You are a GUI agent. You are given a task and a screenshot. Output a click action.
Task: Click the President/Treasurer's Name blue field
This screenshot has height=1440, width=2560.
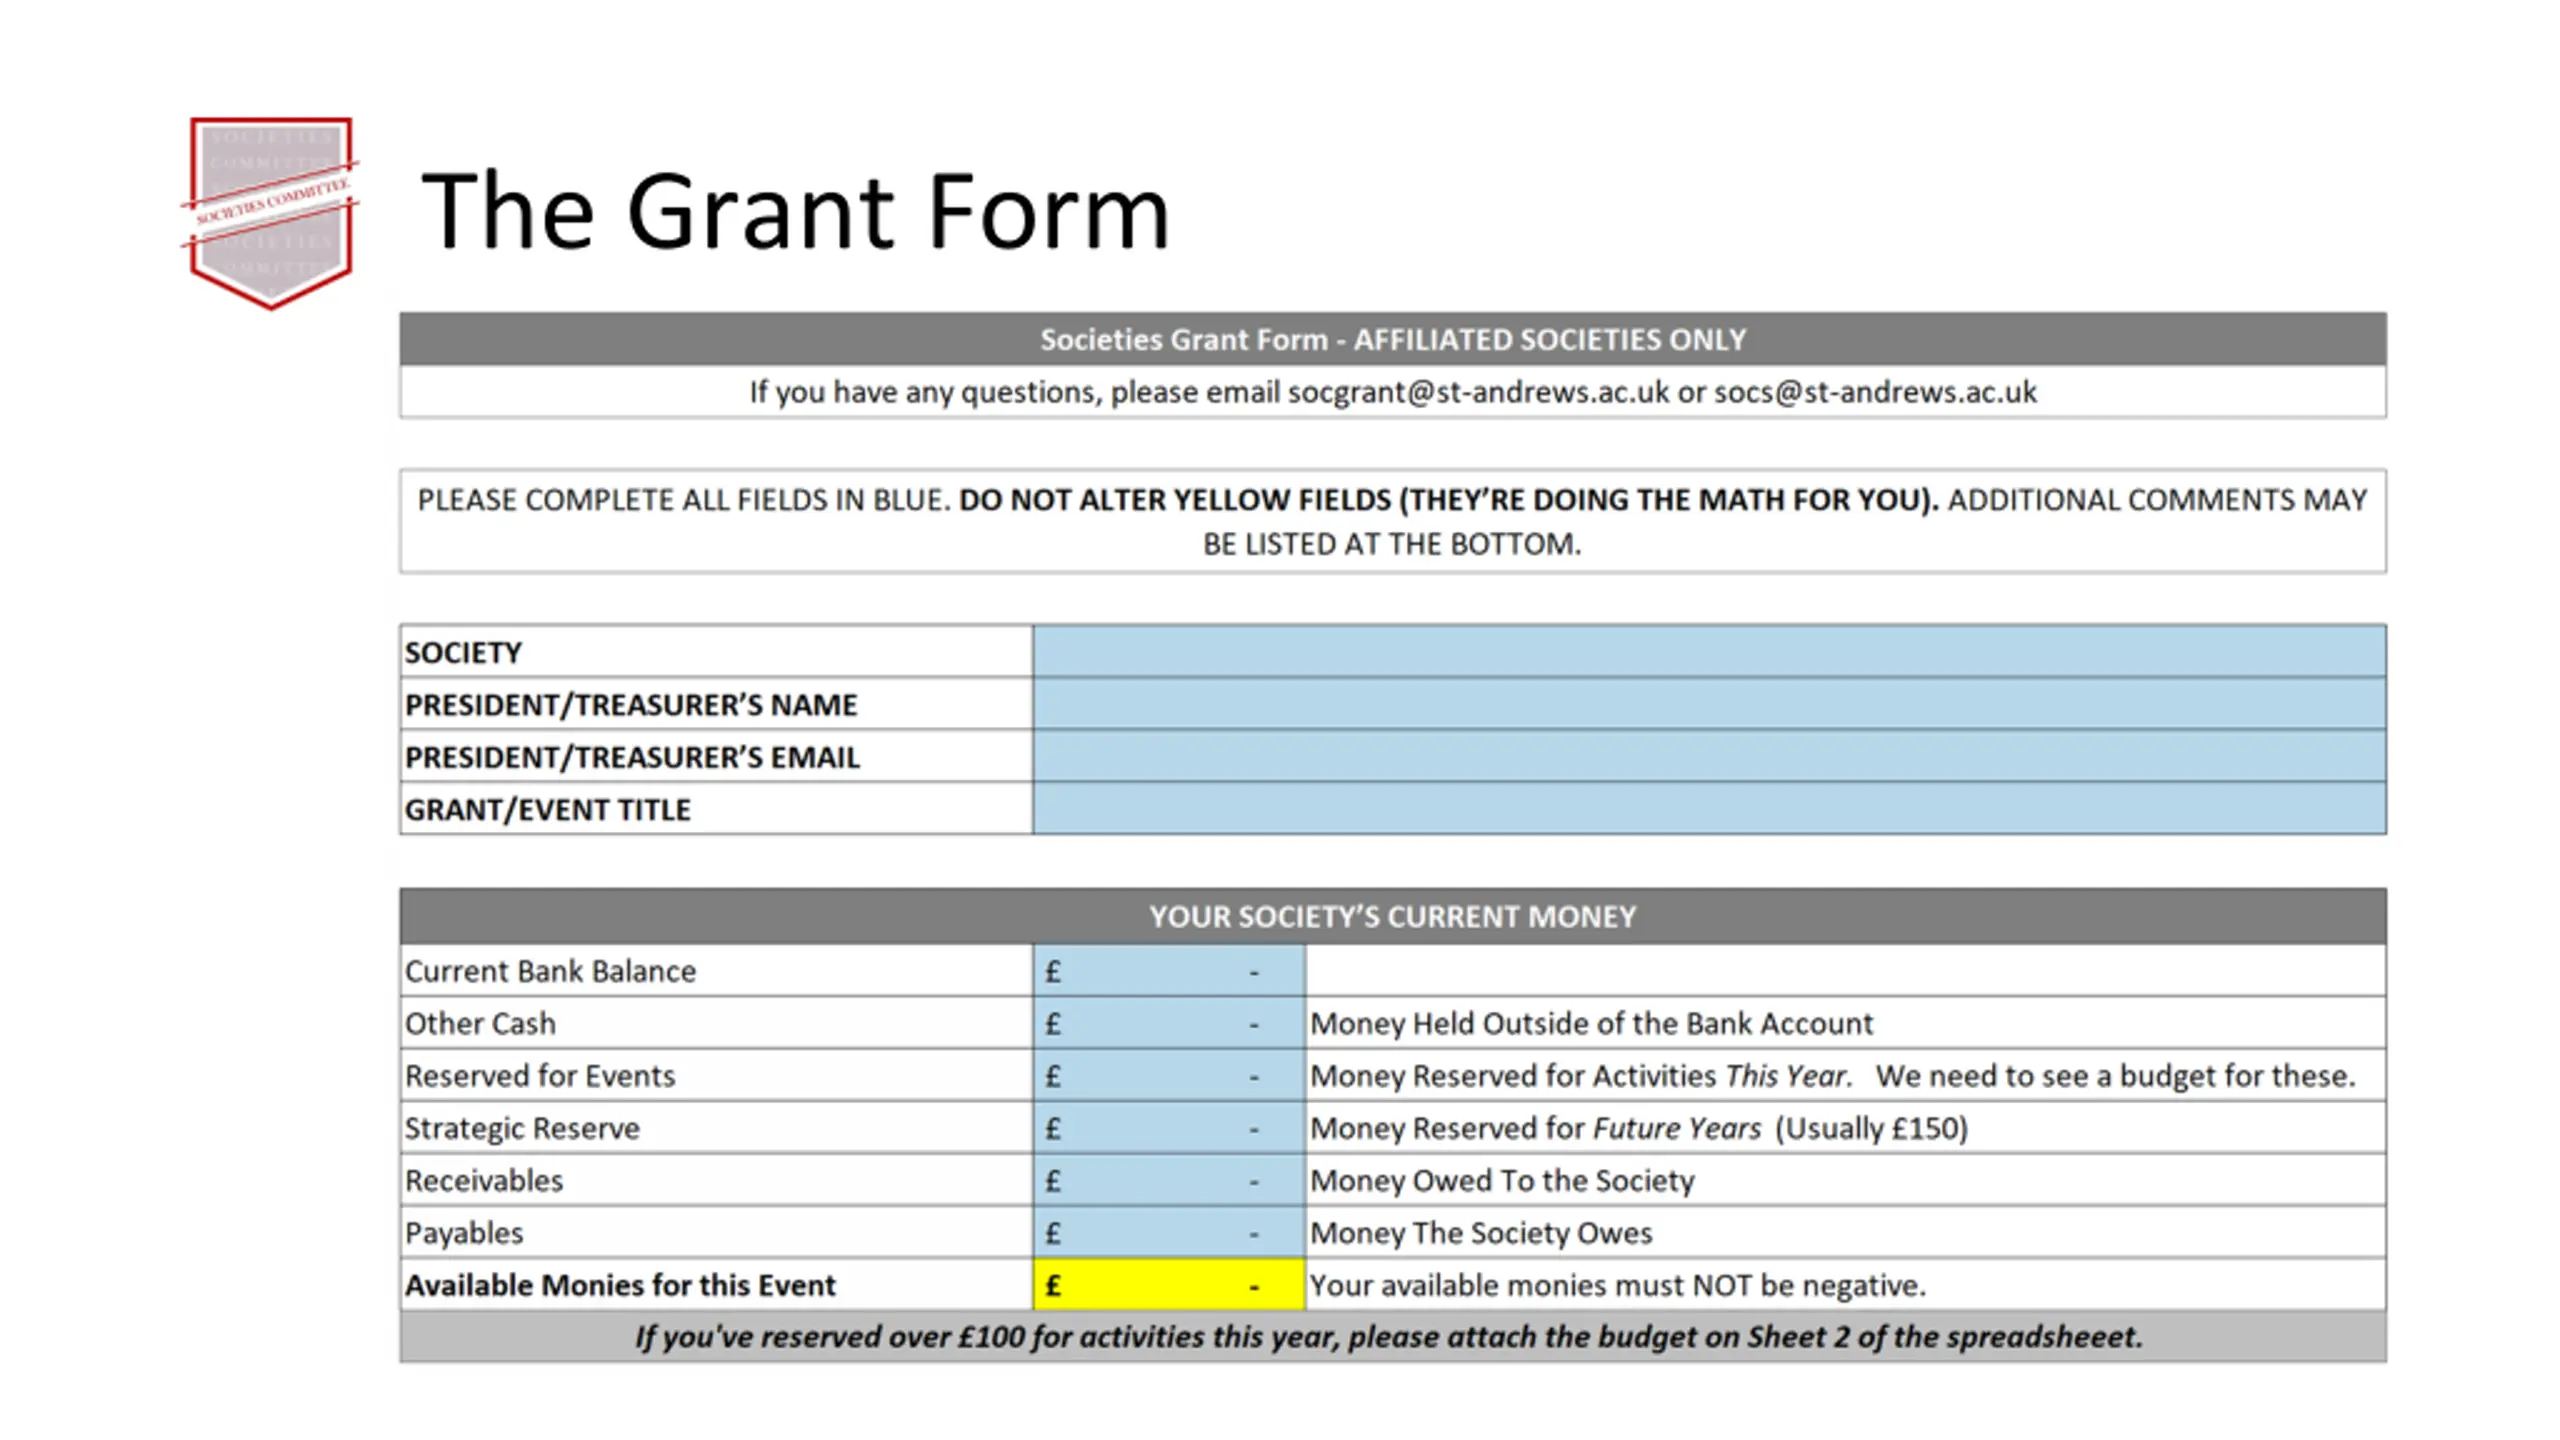pyautogui.click(x=1709, y=704)
